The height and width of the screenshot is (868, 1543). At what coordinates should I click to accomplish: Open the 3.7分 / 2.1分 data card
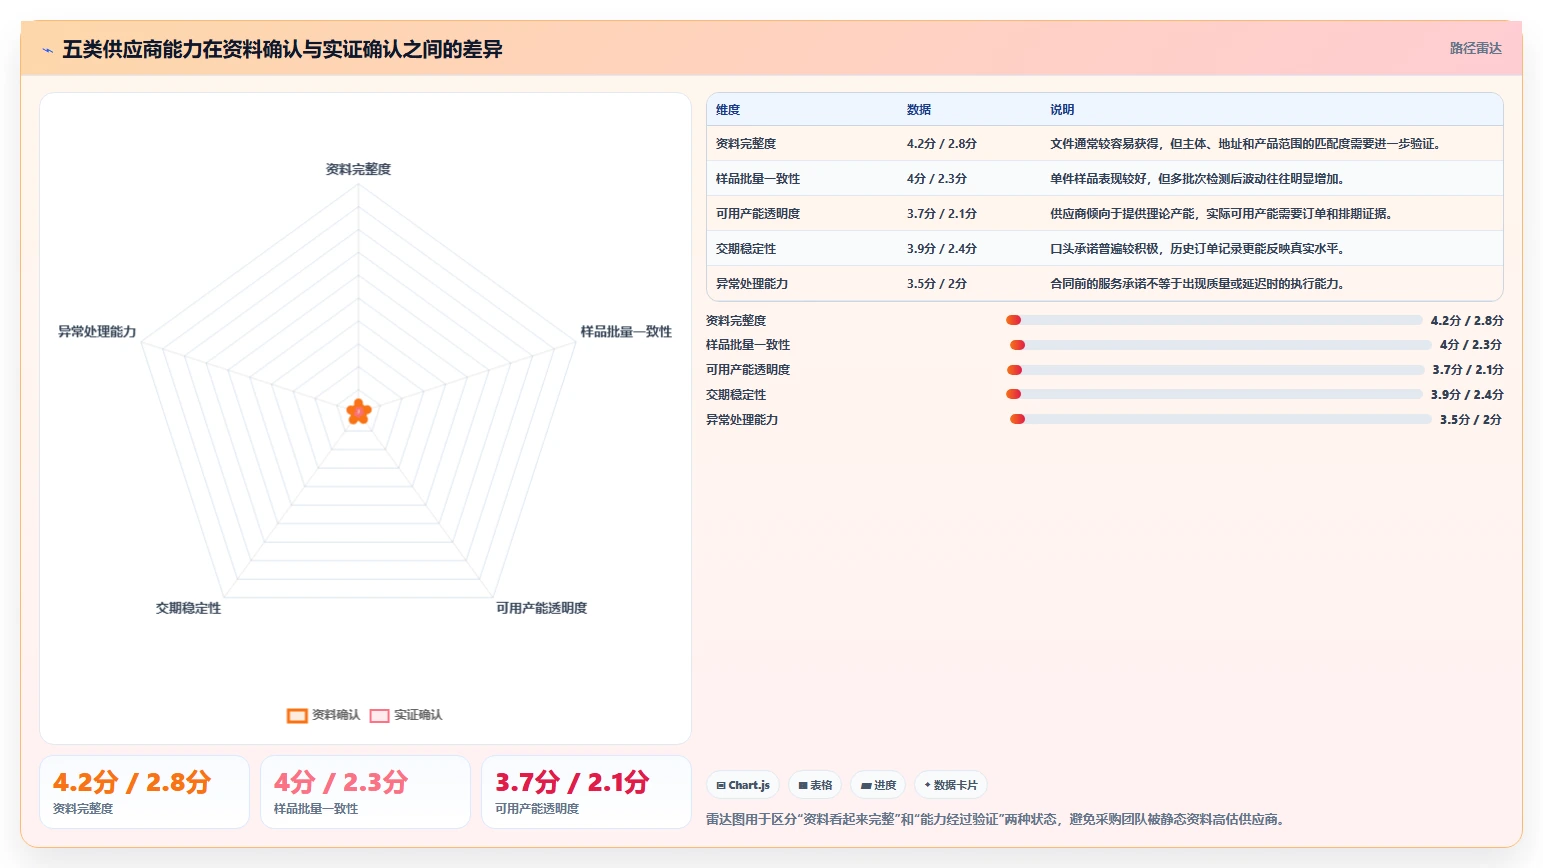point(586,792)
